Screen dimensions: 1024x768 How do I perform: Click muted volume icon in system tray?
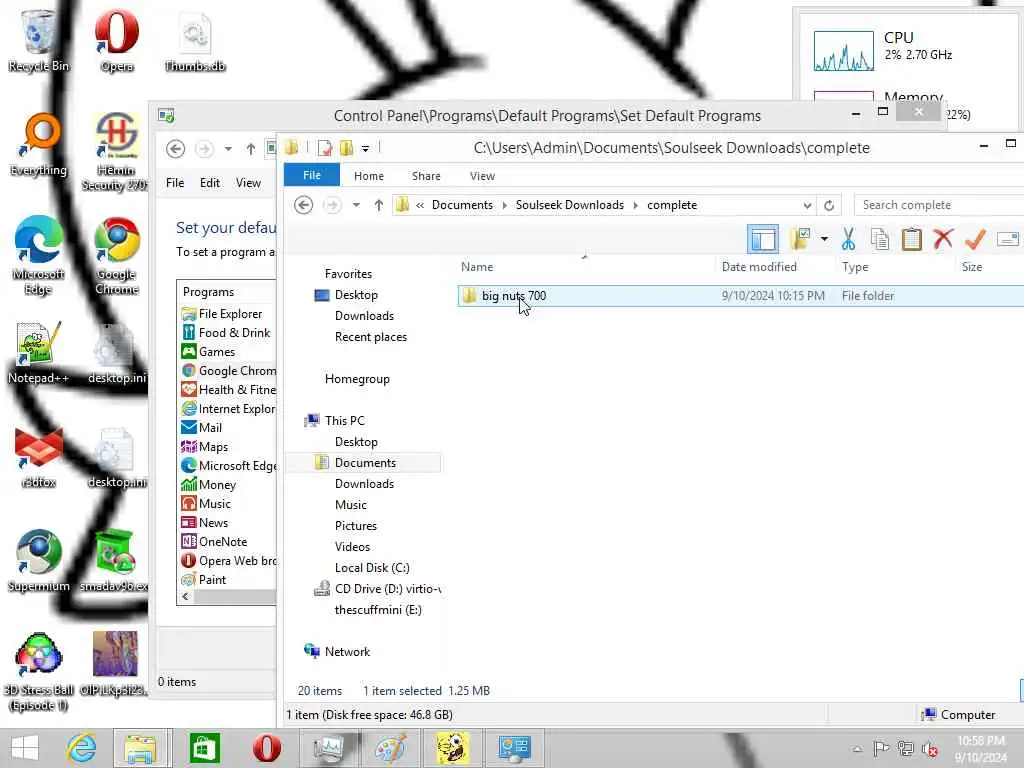pos(929,749)
